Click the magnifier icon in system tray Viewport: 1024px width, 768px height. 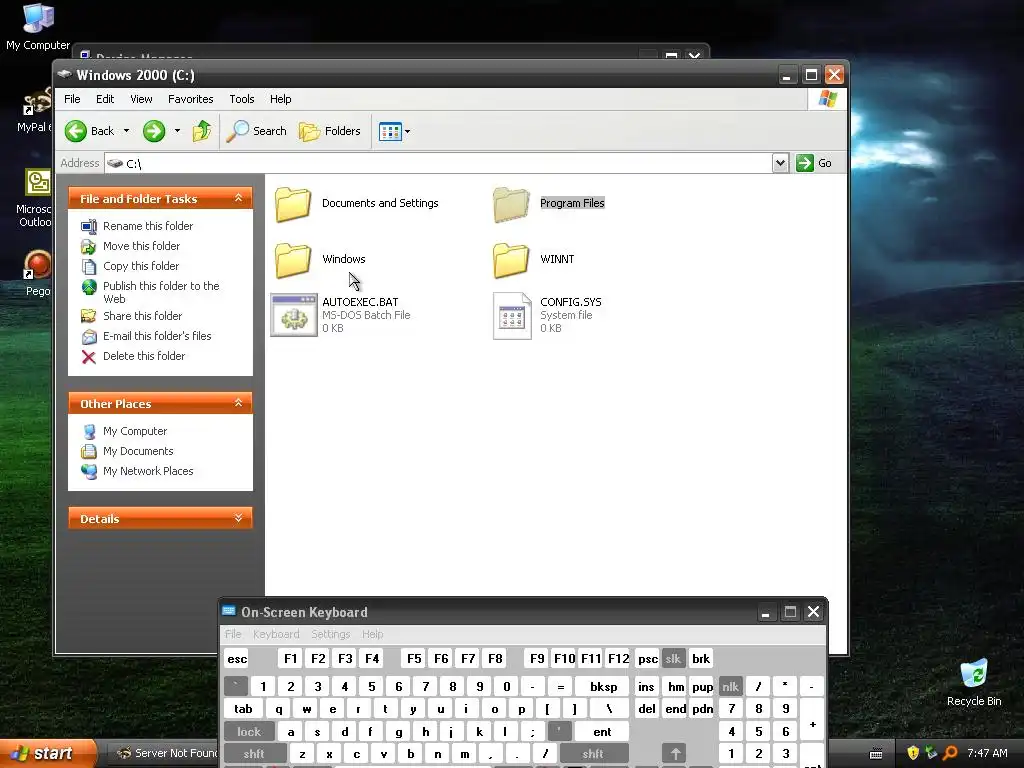pyautogui.click(x=950, y=753)
